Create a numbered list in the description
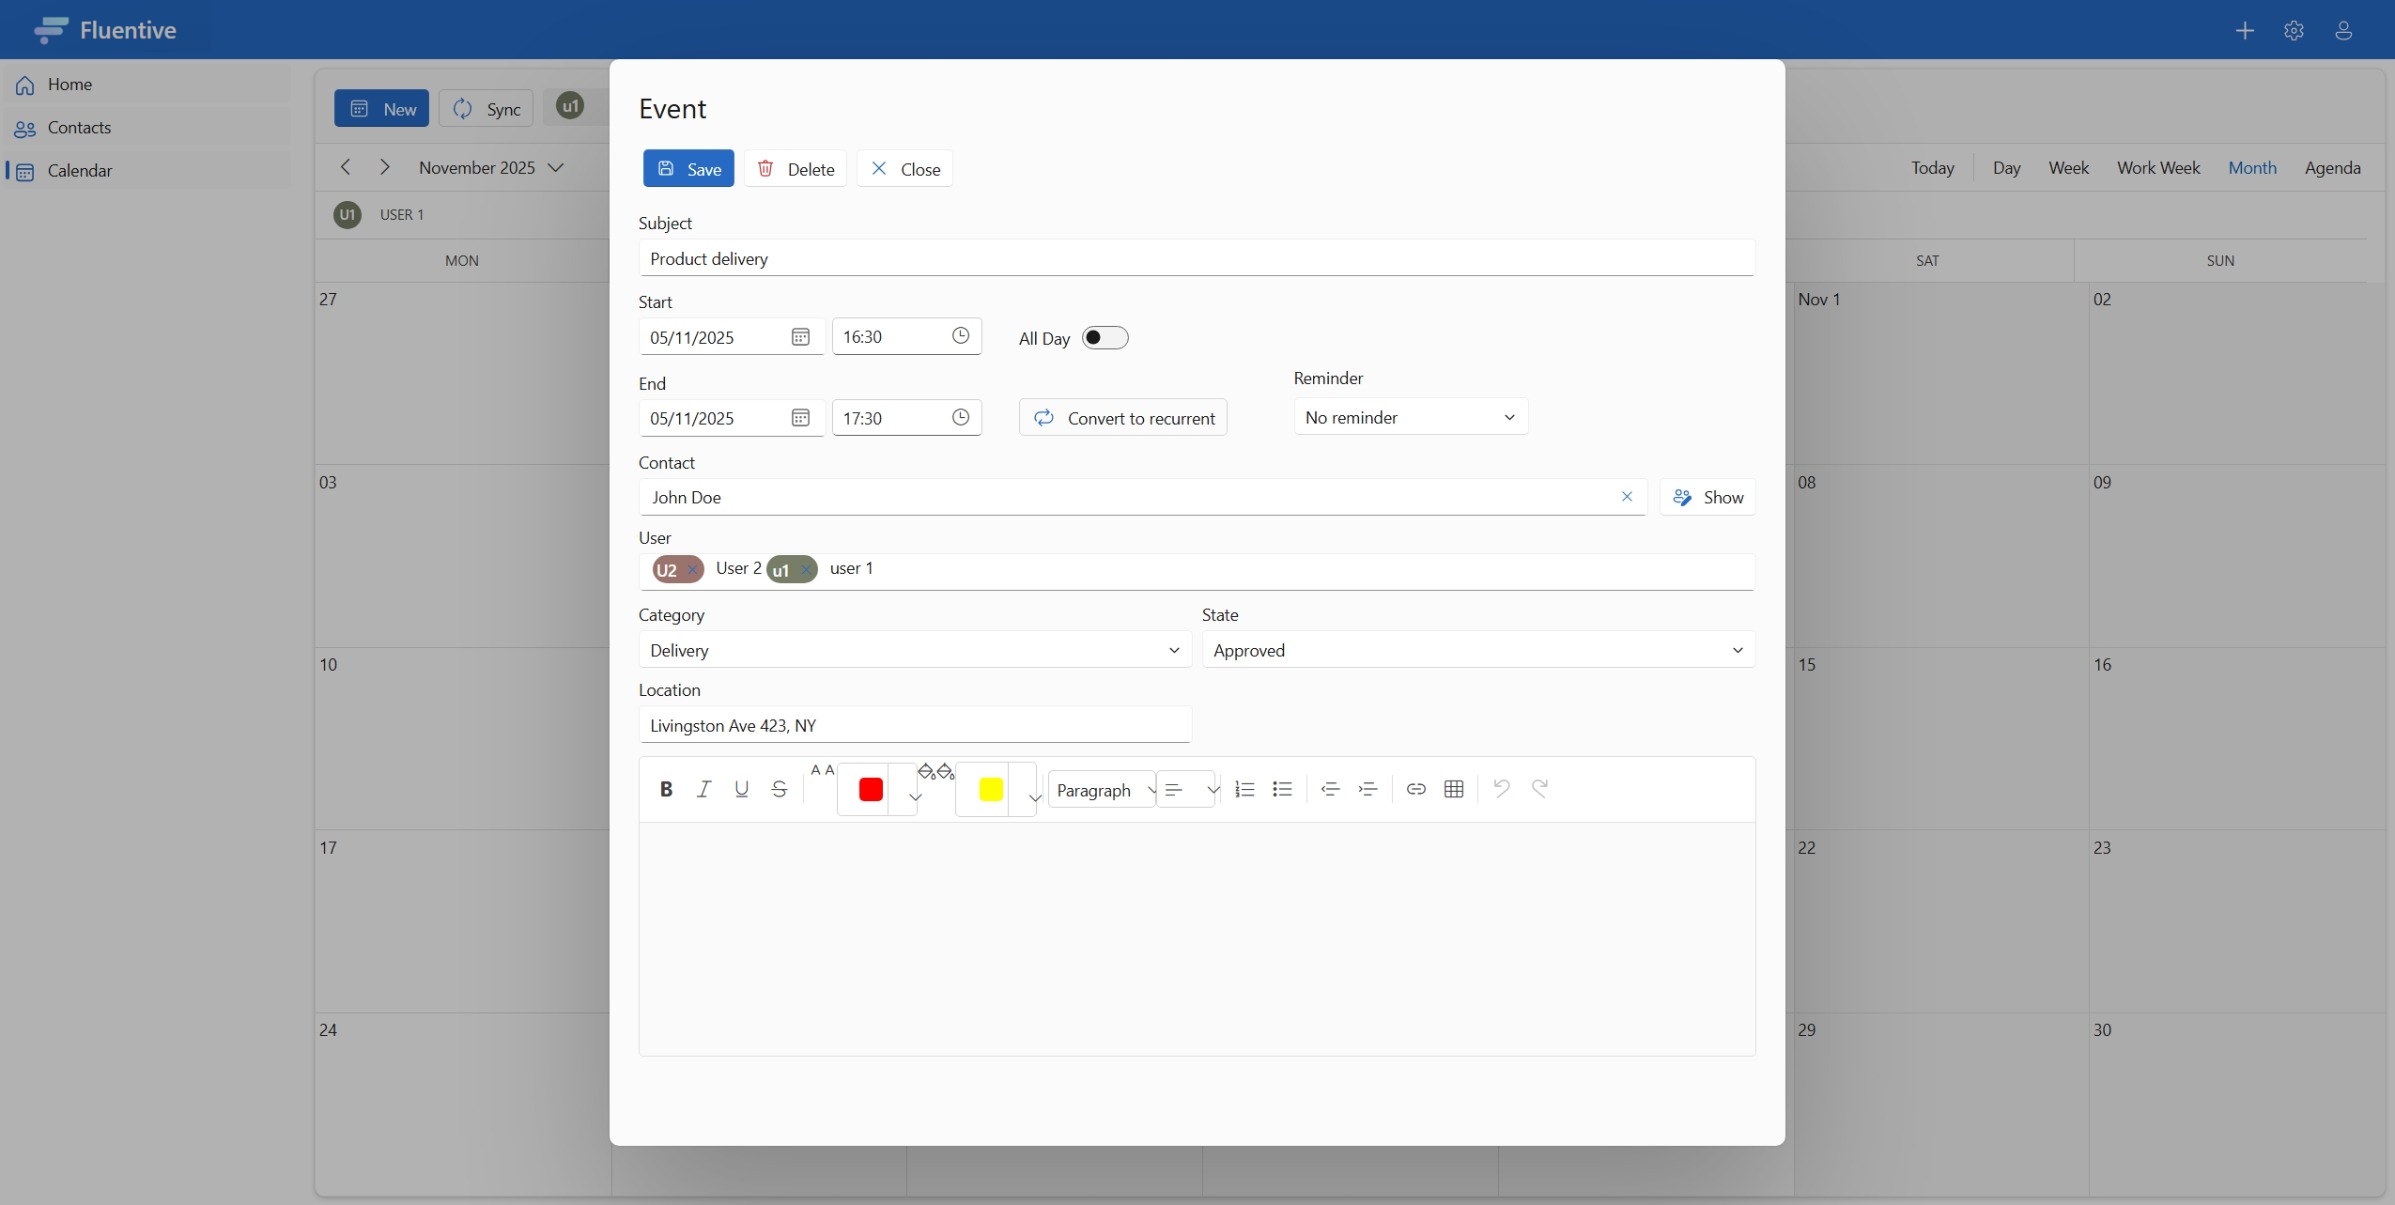Image resolution: width=2395 pixels, height=1205 pixels. [1243, 789]
